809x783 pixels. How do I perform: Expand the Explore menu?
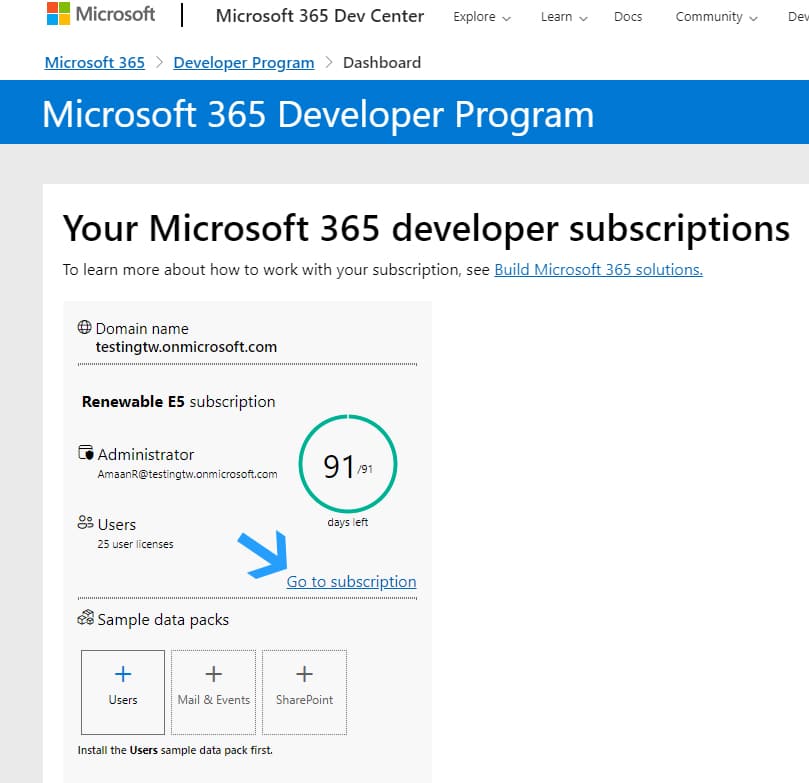481,17
